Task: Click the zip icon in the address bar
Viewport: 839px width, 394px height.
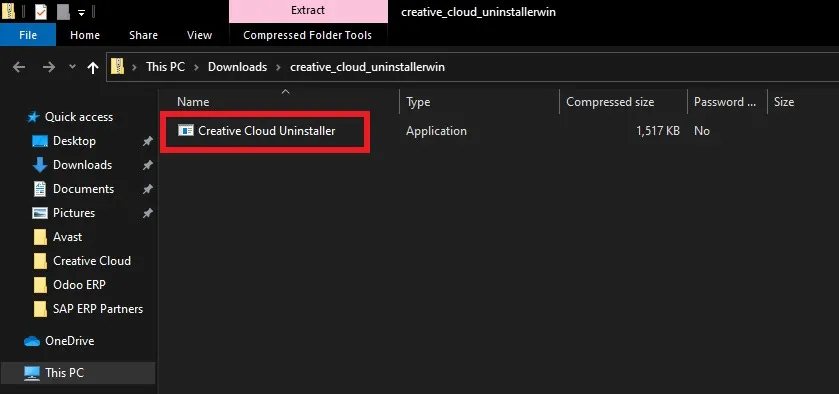Action: coord(117,66)
